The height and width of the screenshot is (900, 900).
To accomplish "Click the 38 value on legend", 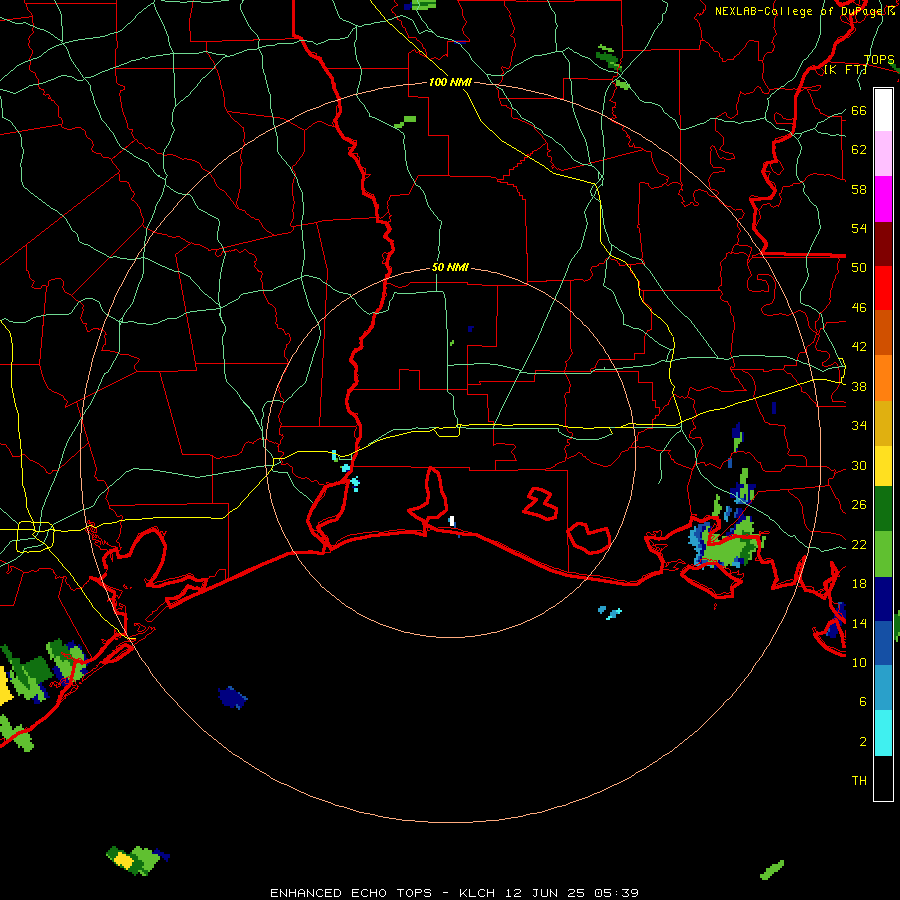I will pyautogui.click(x=859, y=386).
